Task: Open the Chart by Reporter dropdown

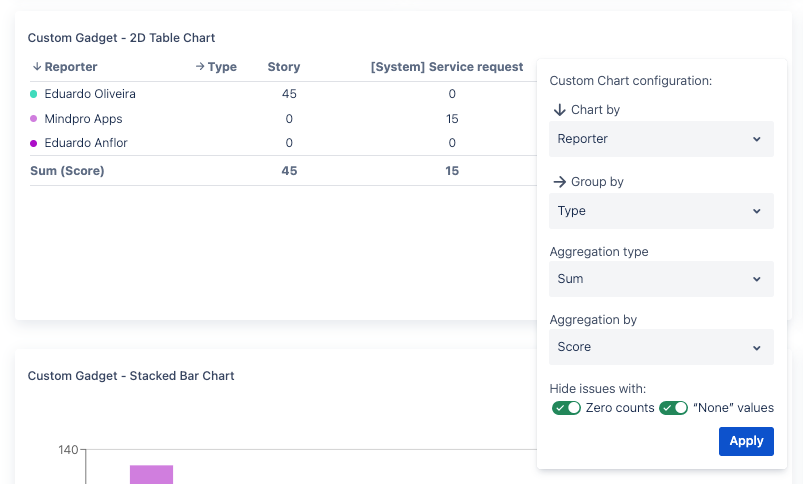Action: pyautogui.click(x=661, y=139)
